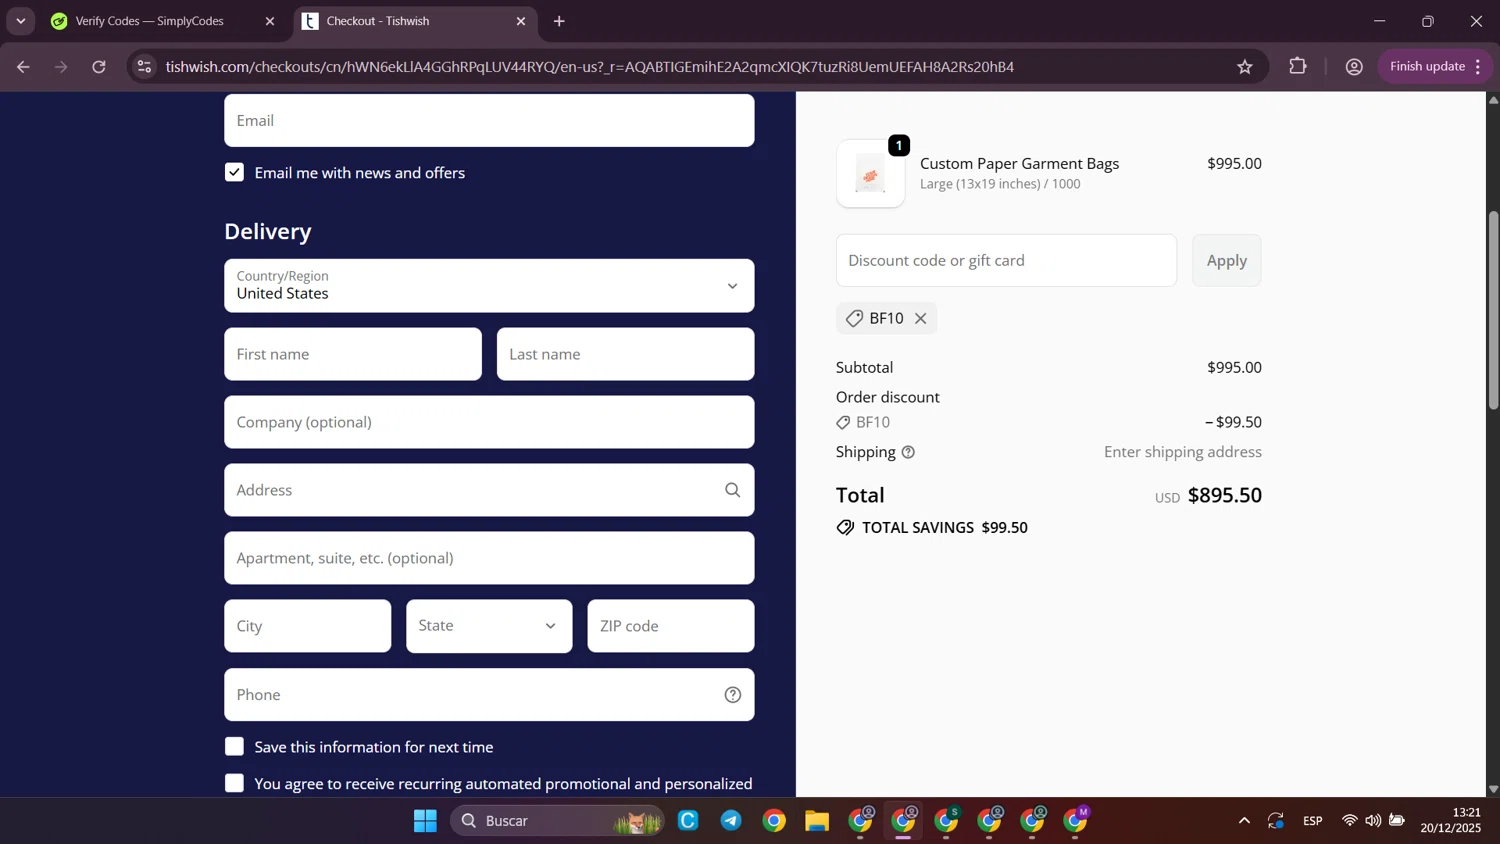Image resolution: width=1500 pixels, height=844 pixels.
Task: Open a new browser tab
Action: (559, 21)
